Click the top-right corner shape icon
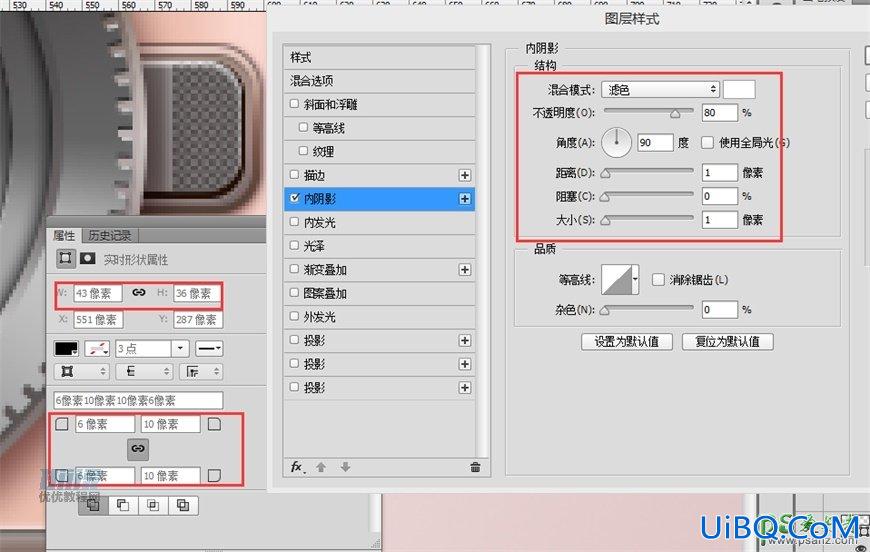870x552 pixels. (214, 424)
